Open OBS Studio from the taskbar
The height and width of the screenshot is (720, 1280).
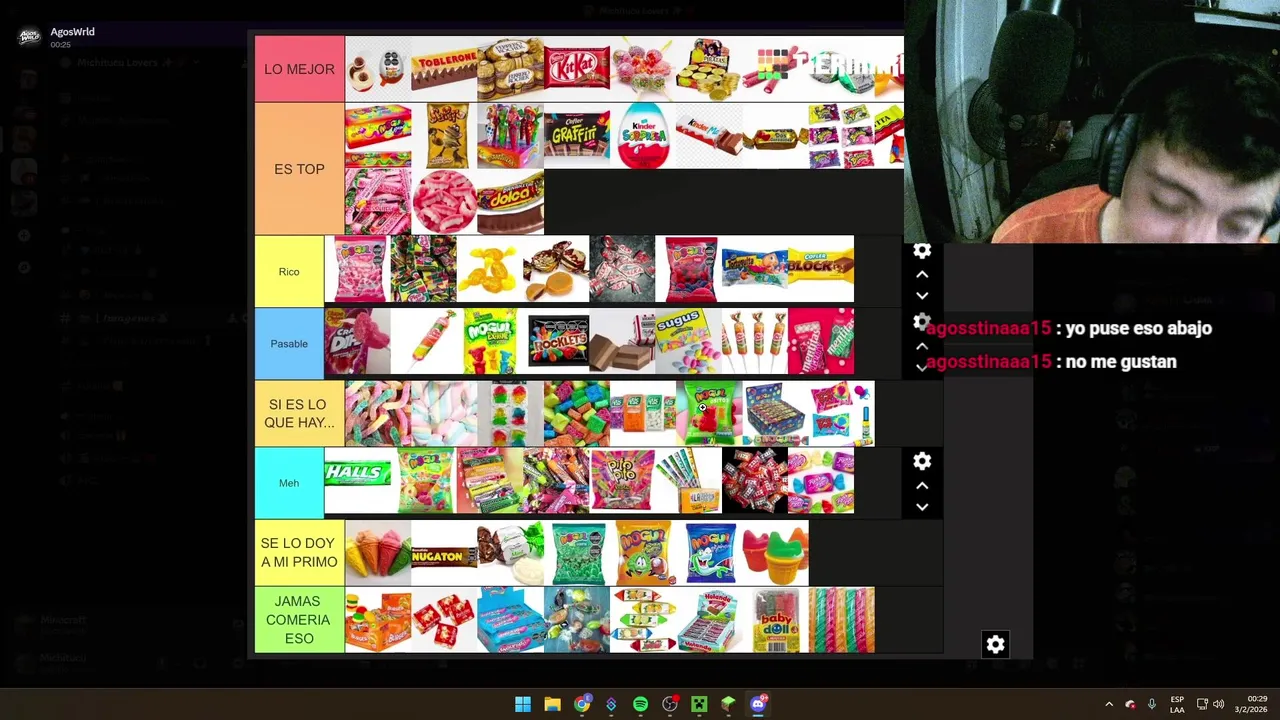tap(669, 704)
